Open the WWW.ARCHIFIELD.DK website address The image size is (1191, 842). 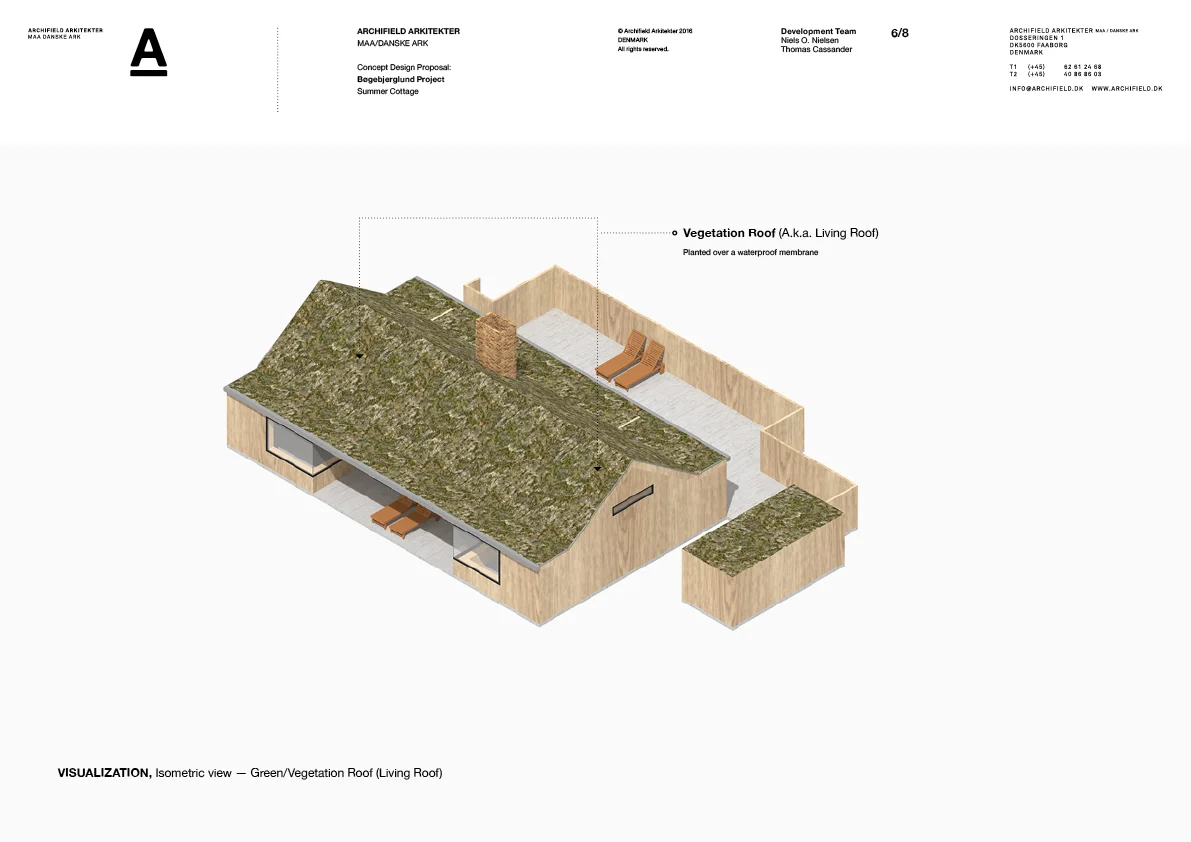pos(1126,89)
